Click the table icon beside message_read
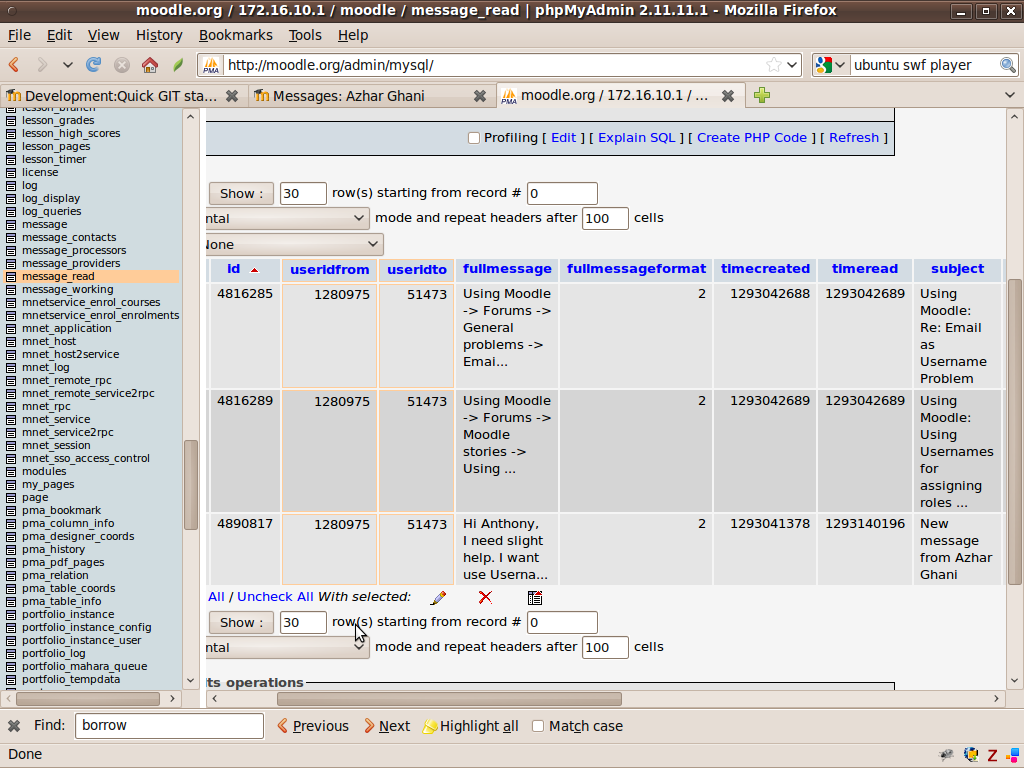1024x768 pixels. coord(11,276)
